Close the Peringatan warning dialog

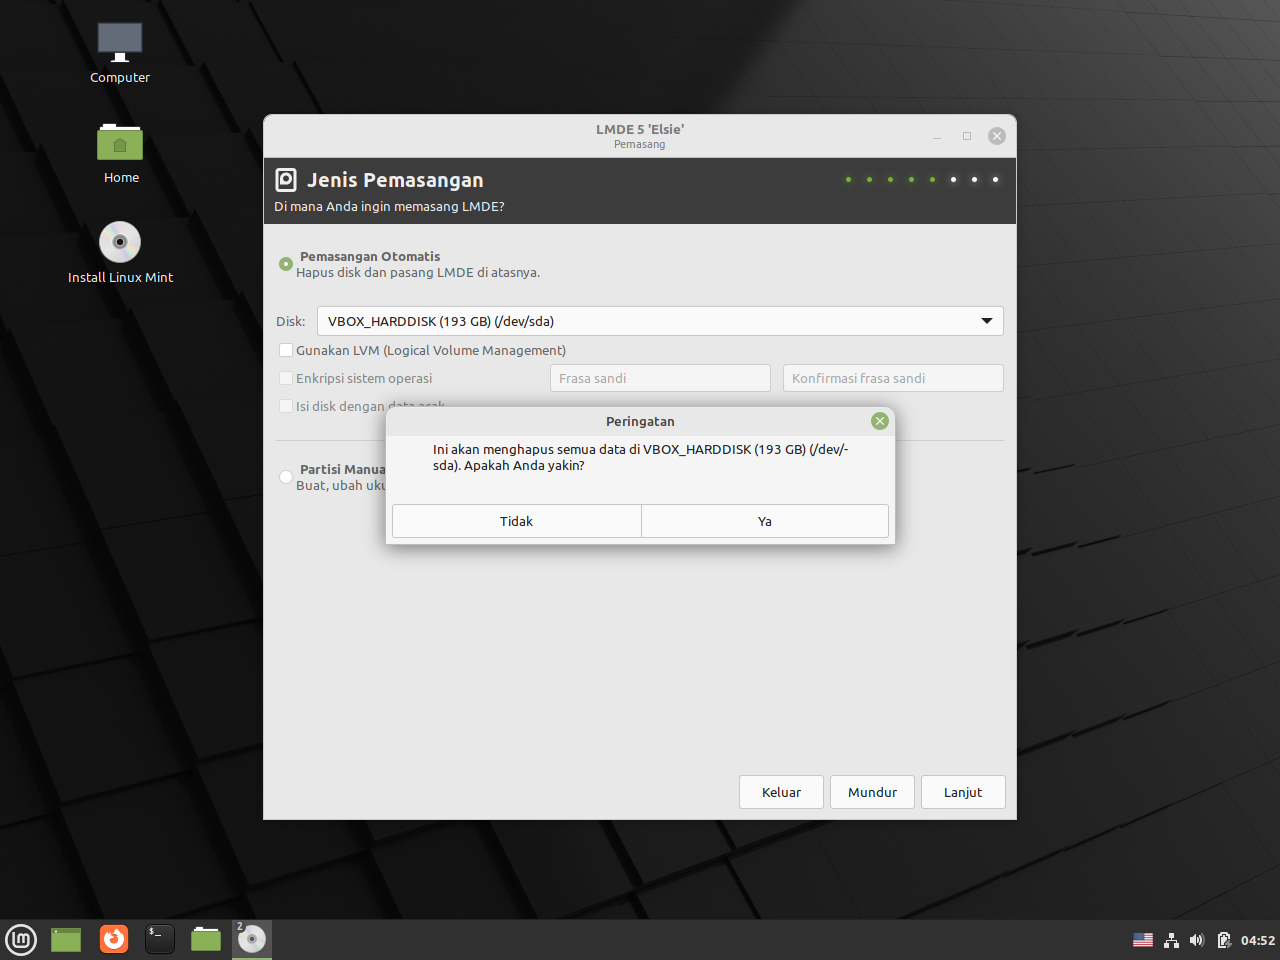880,421
